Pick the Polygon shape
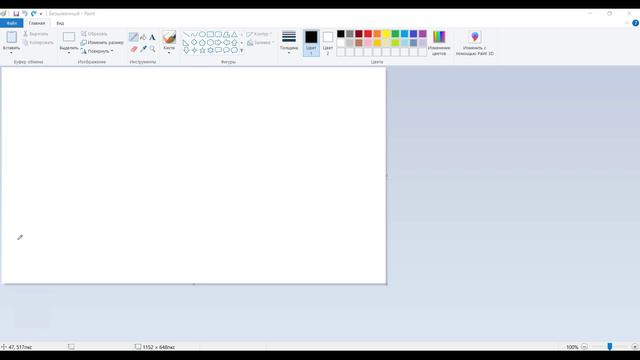640x360 pixels. click(227, 34)
